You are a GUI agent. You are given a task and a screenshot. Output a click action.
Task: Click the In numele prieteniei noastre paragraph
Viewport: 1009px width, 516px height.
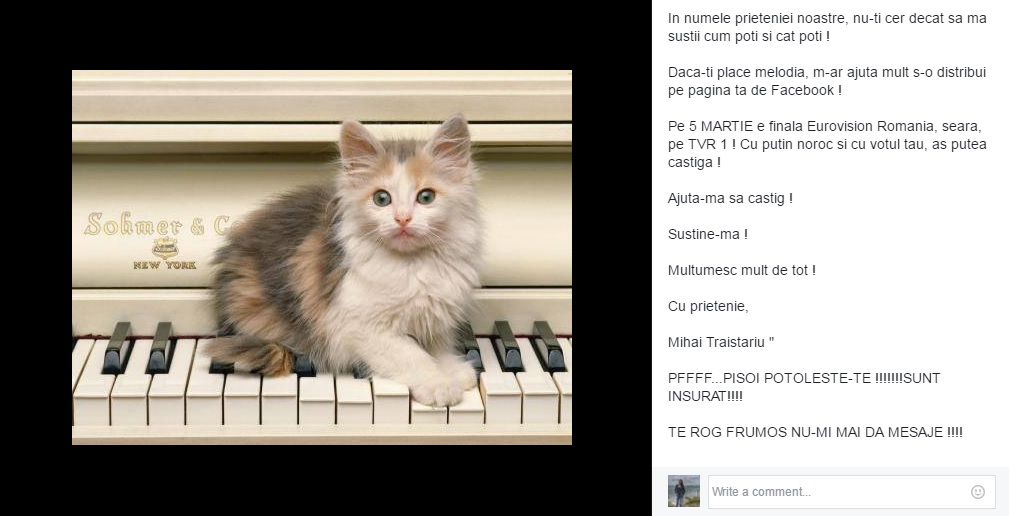[x=827, y=27]
